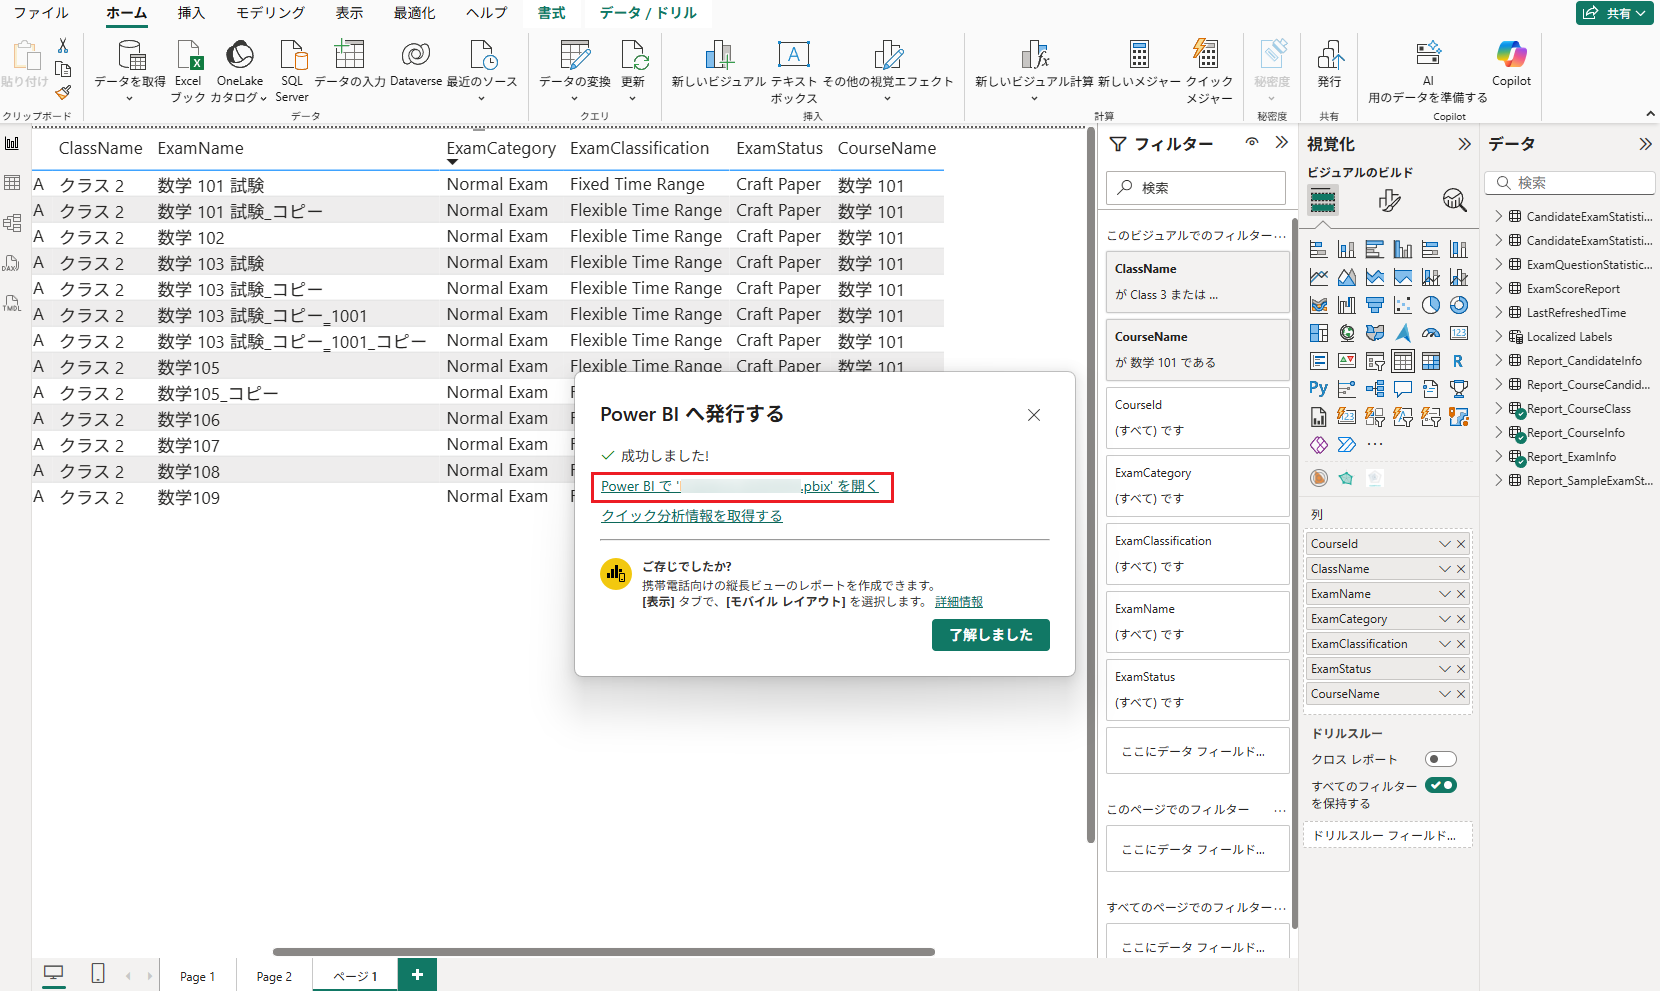
Task: Select the Python visual icon
Action: click(x=1319, y=389)
